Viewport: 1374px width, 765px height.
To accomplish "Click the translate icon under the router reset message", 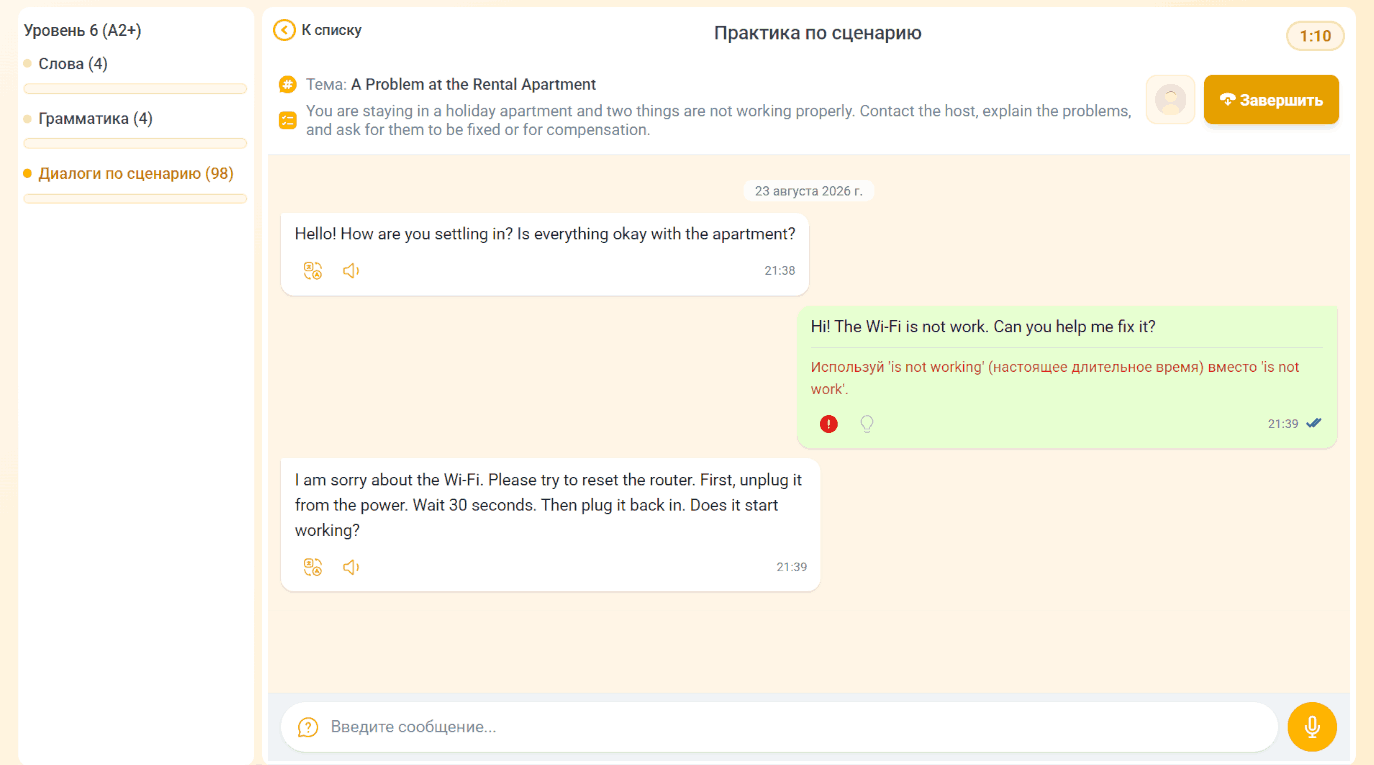I will click(313, 567).
